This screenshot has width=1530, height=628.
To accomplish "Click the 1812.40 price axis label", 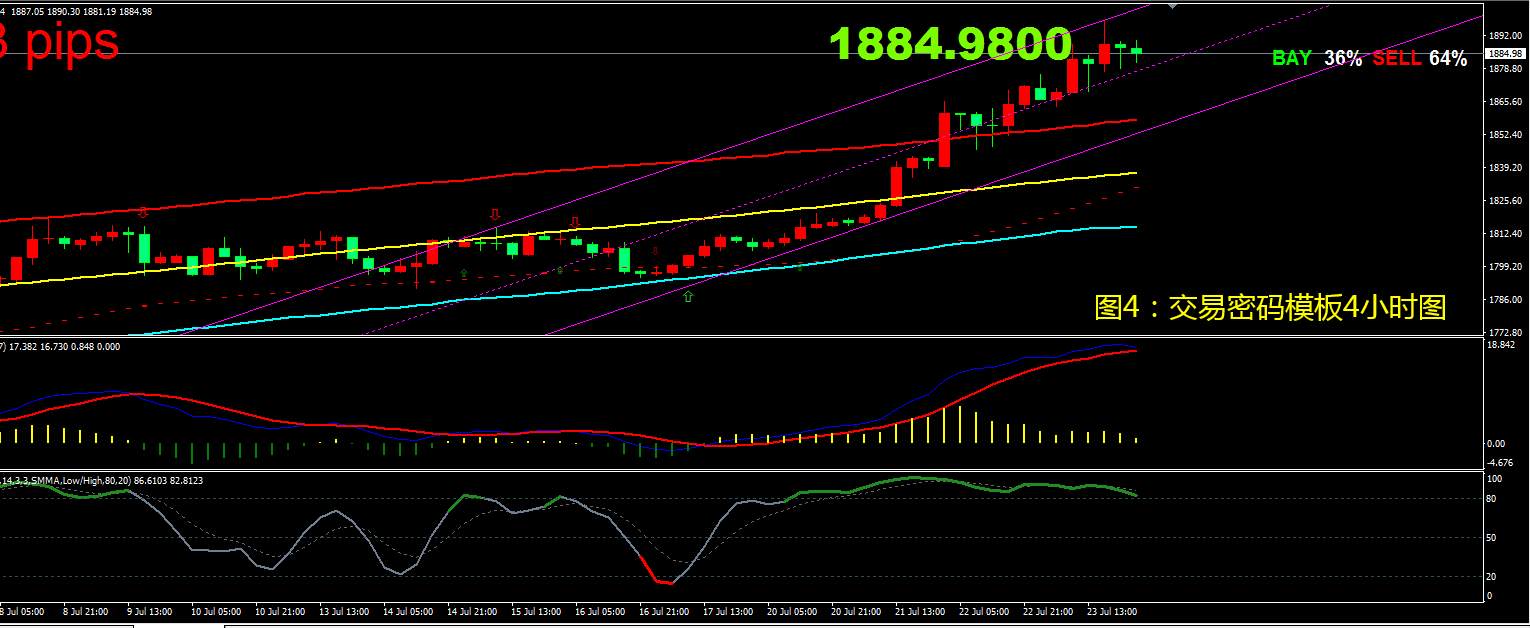I will [x=1505, y=234].
